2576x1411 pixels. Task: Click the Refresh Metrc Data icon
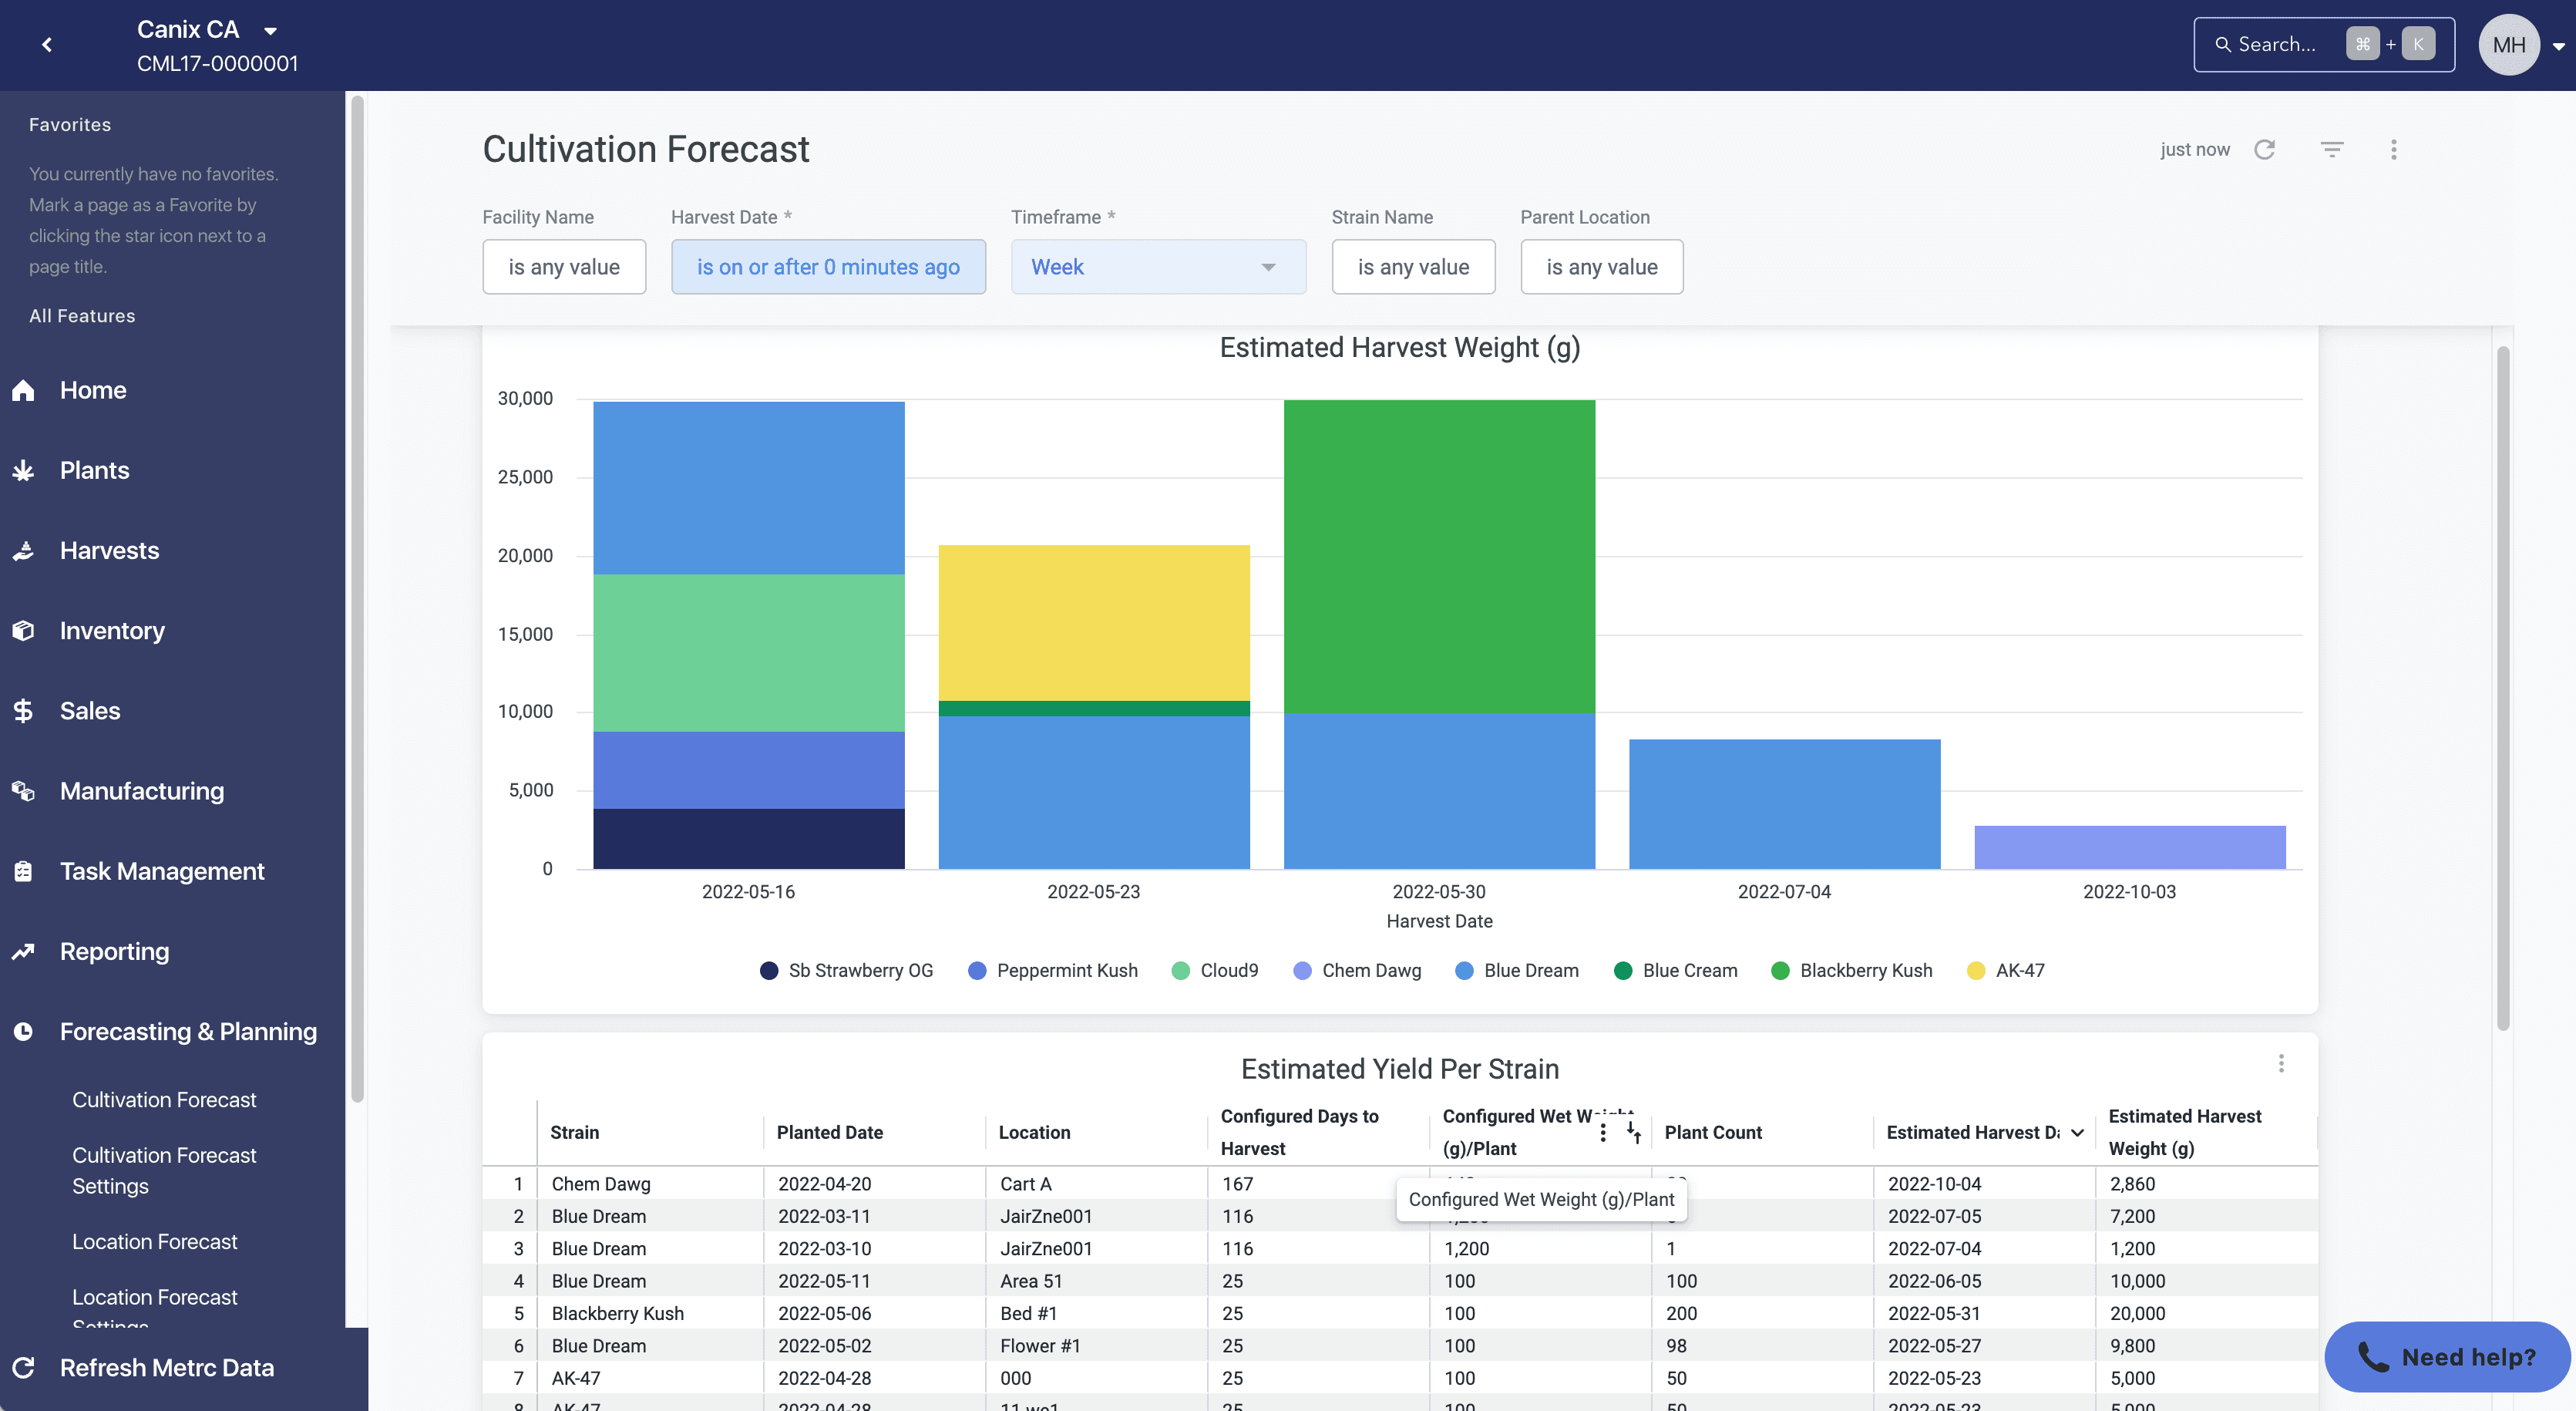(24, 1367)
